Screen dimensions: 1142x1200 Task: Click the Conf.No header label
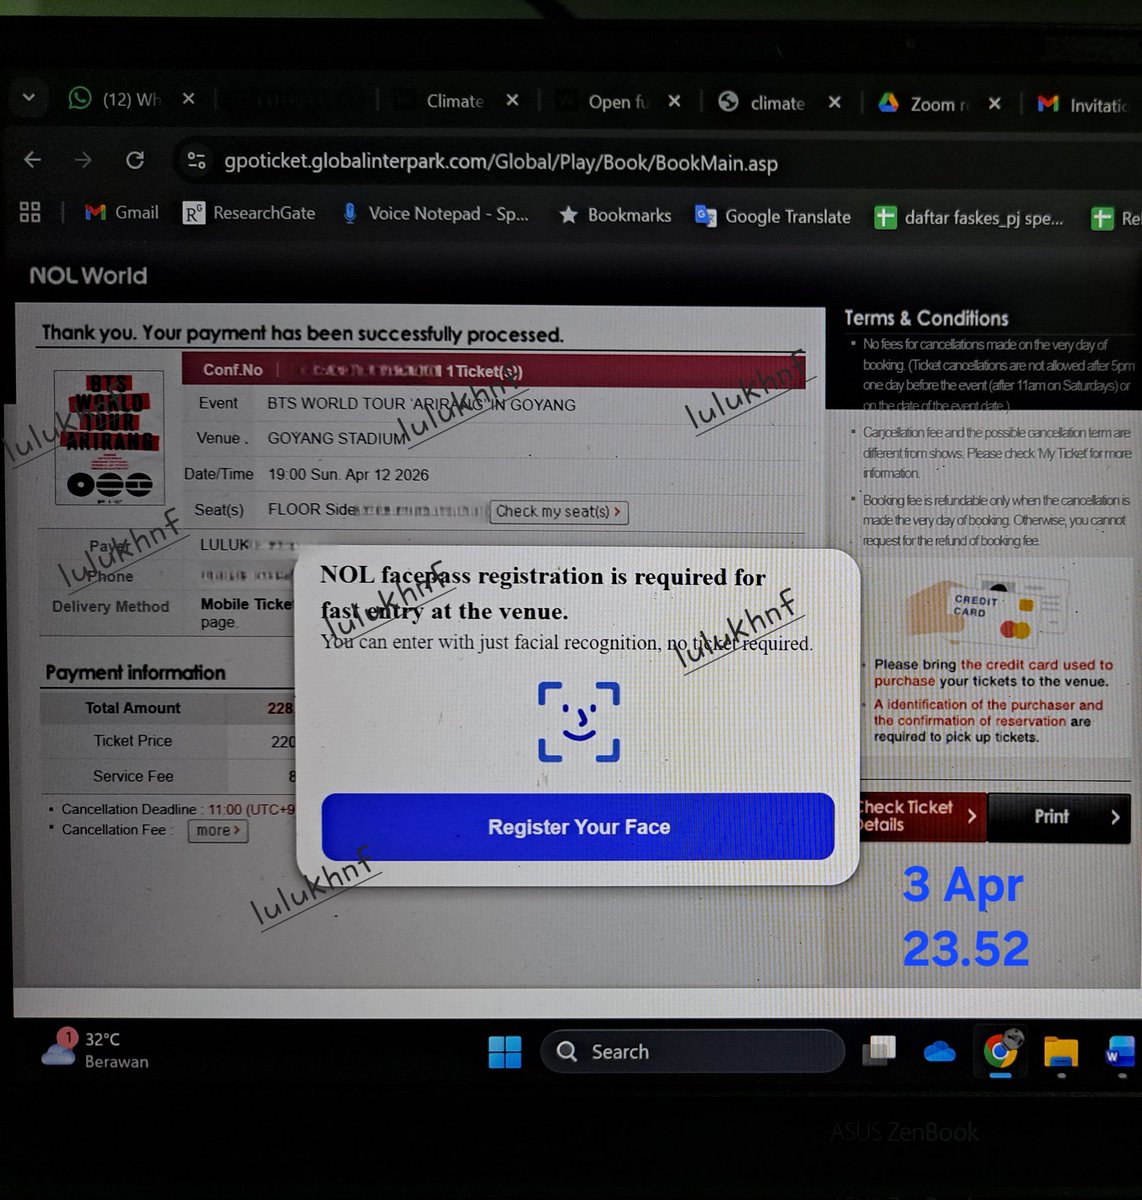(232, 370)
